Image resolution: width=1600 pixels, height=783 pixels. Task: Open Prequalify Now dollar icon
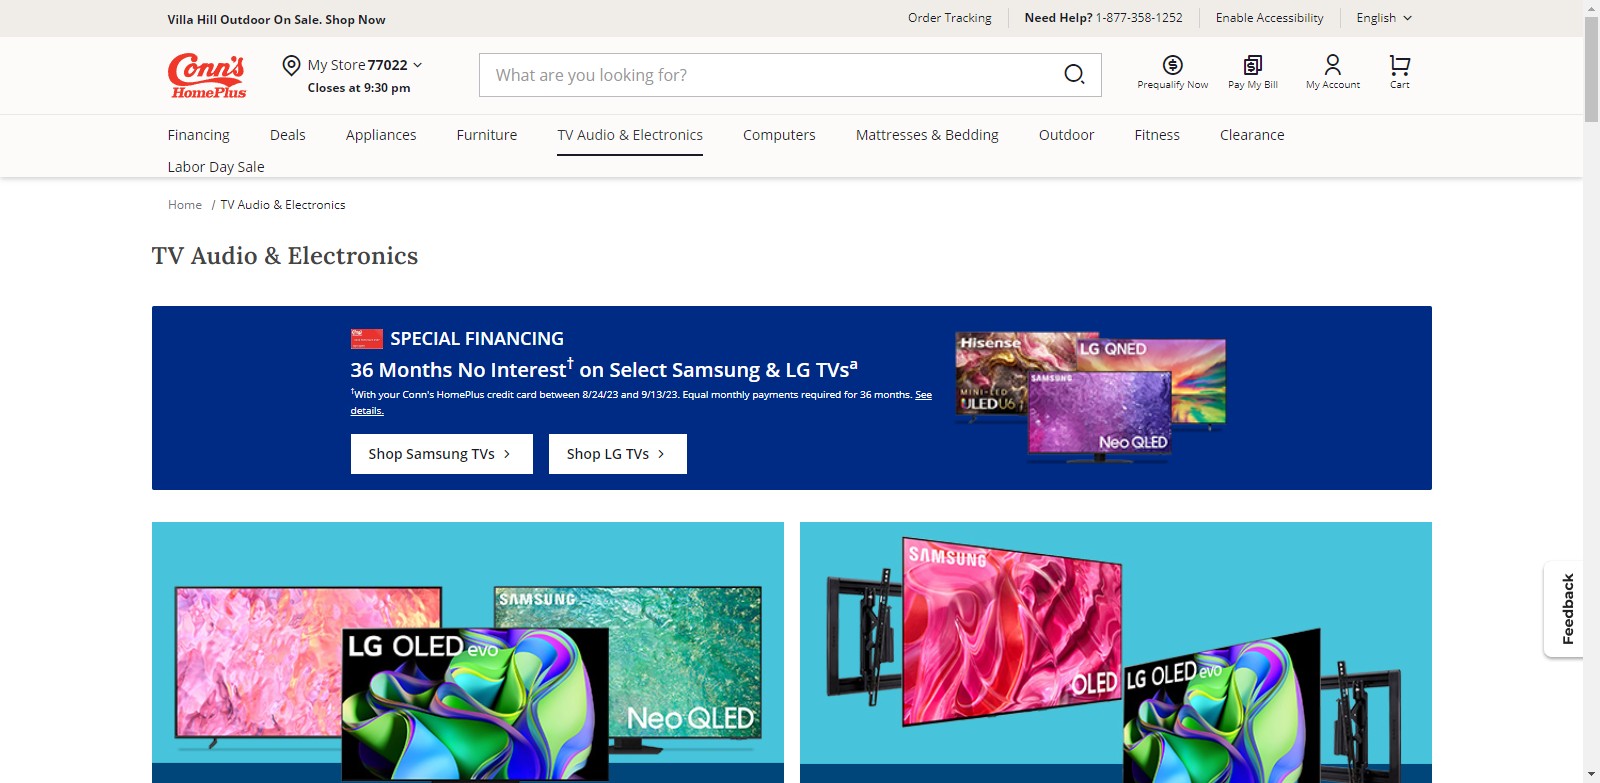coord(1172,66)
